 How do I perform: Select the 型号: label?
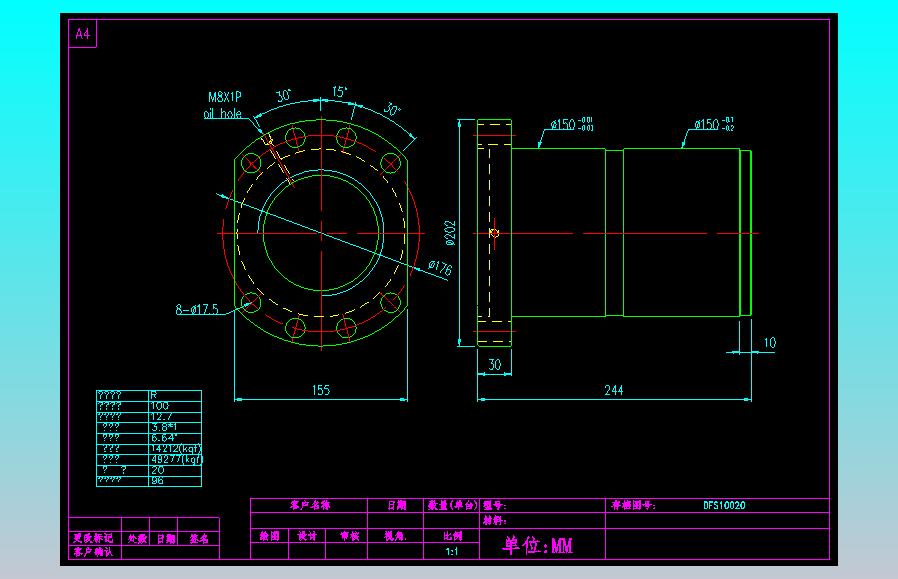[494, 505]
